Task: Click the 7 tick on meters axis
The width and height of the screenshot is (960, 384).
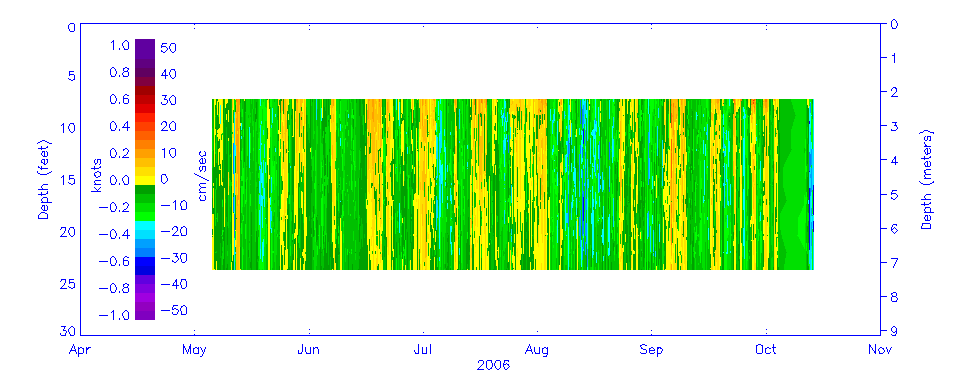Action: tap(894, 263)
